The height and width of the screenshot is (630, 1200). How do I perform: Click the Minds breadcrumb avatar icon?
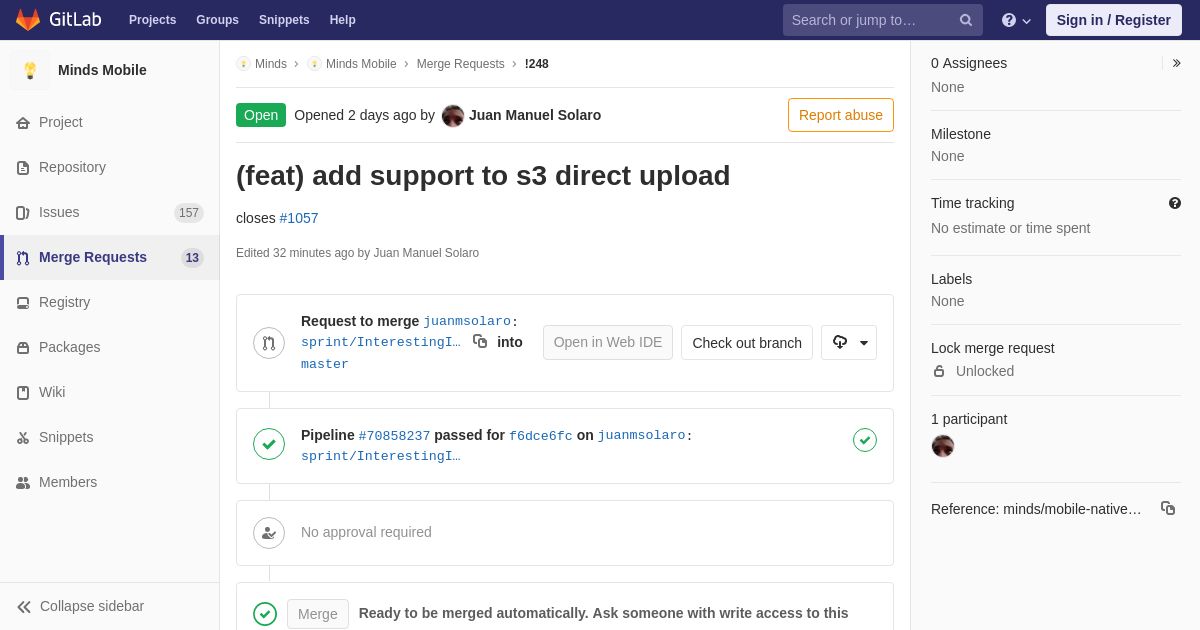pos(243,64)
